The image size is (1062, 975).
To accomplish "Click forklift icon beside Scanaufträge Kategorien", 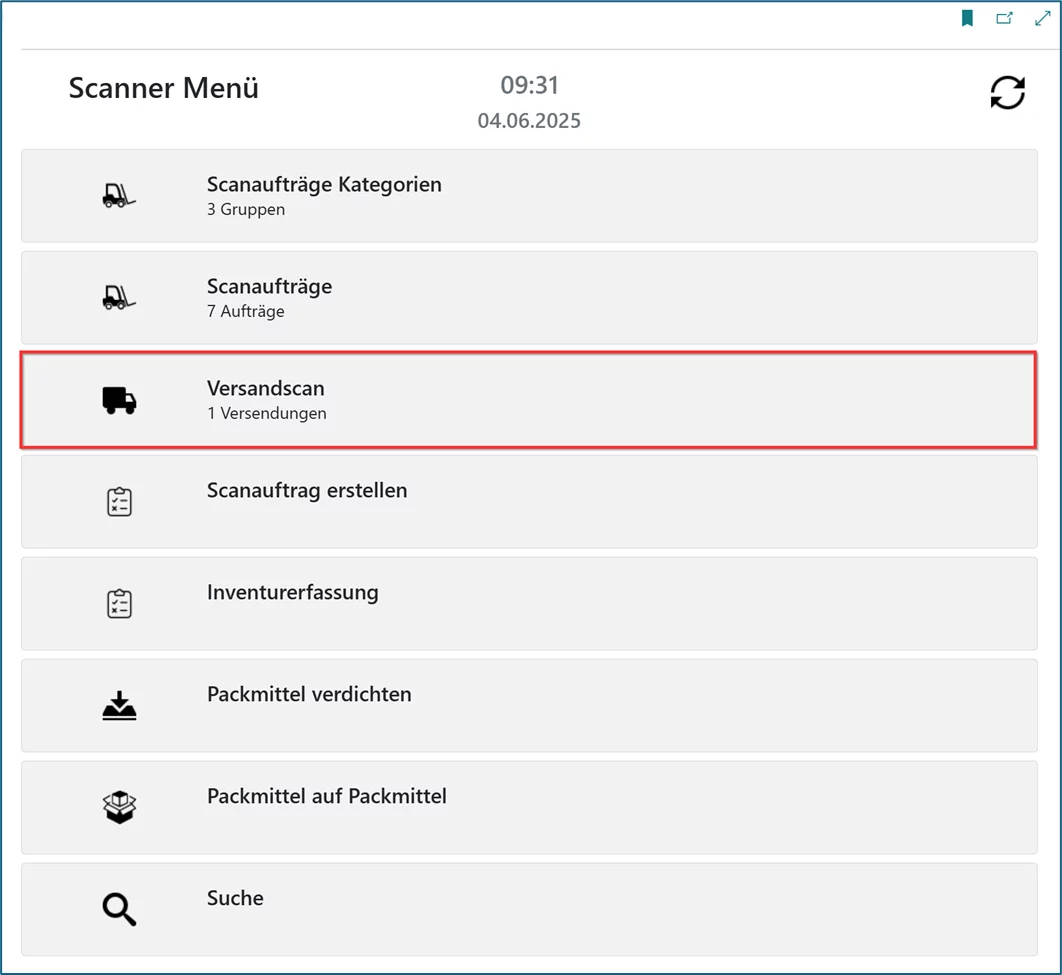I will click(119, 196).
